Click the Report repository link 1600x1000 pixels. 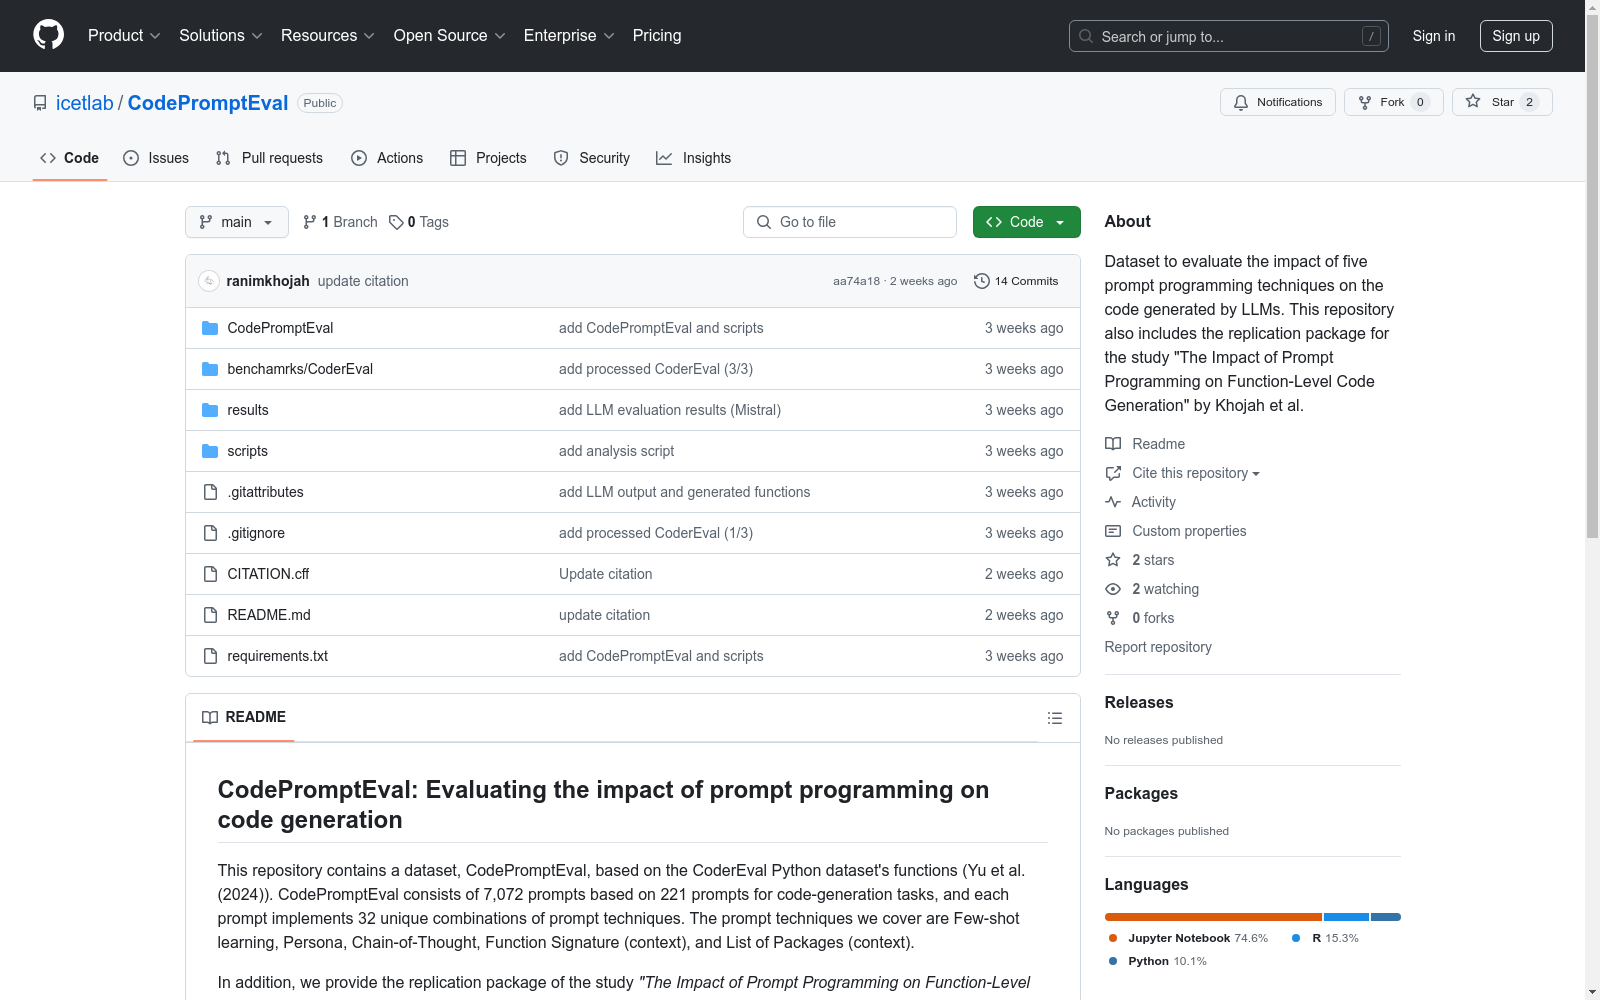[1158, 647]
